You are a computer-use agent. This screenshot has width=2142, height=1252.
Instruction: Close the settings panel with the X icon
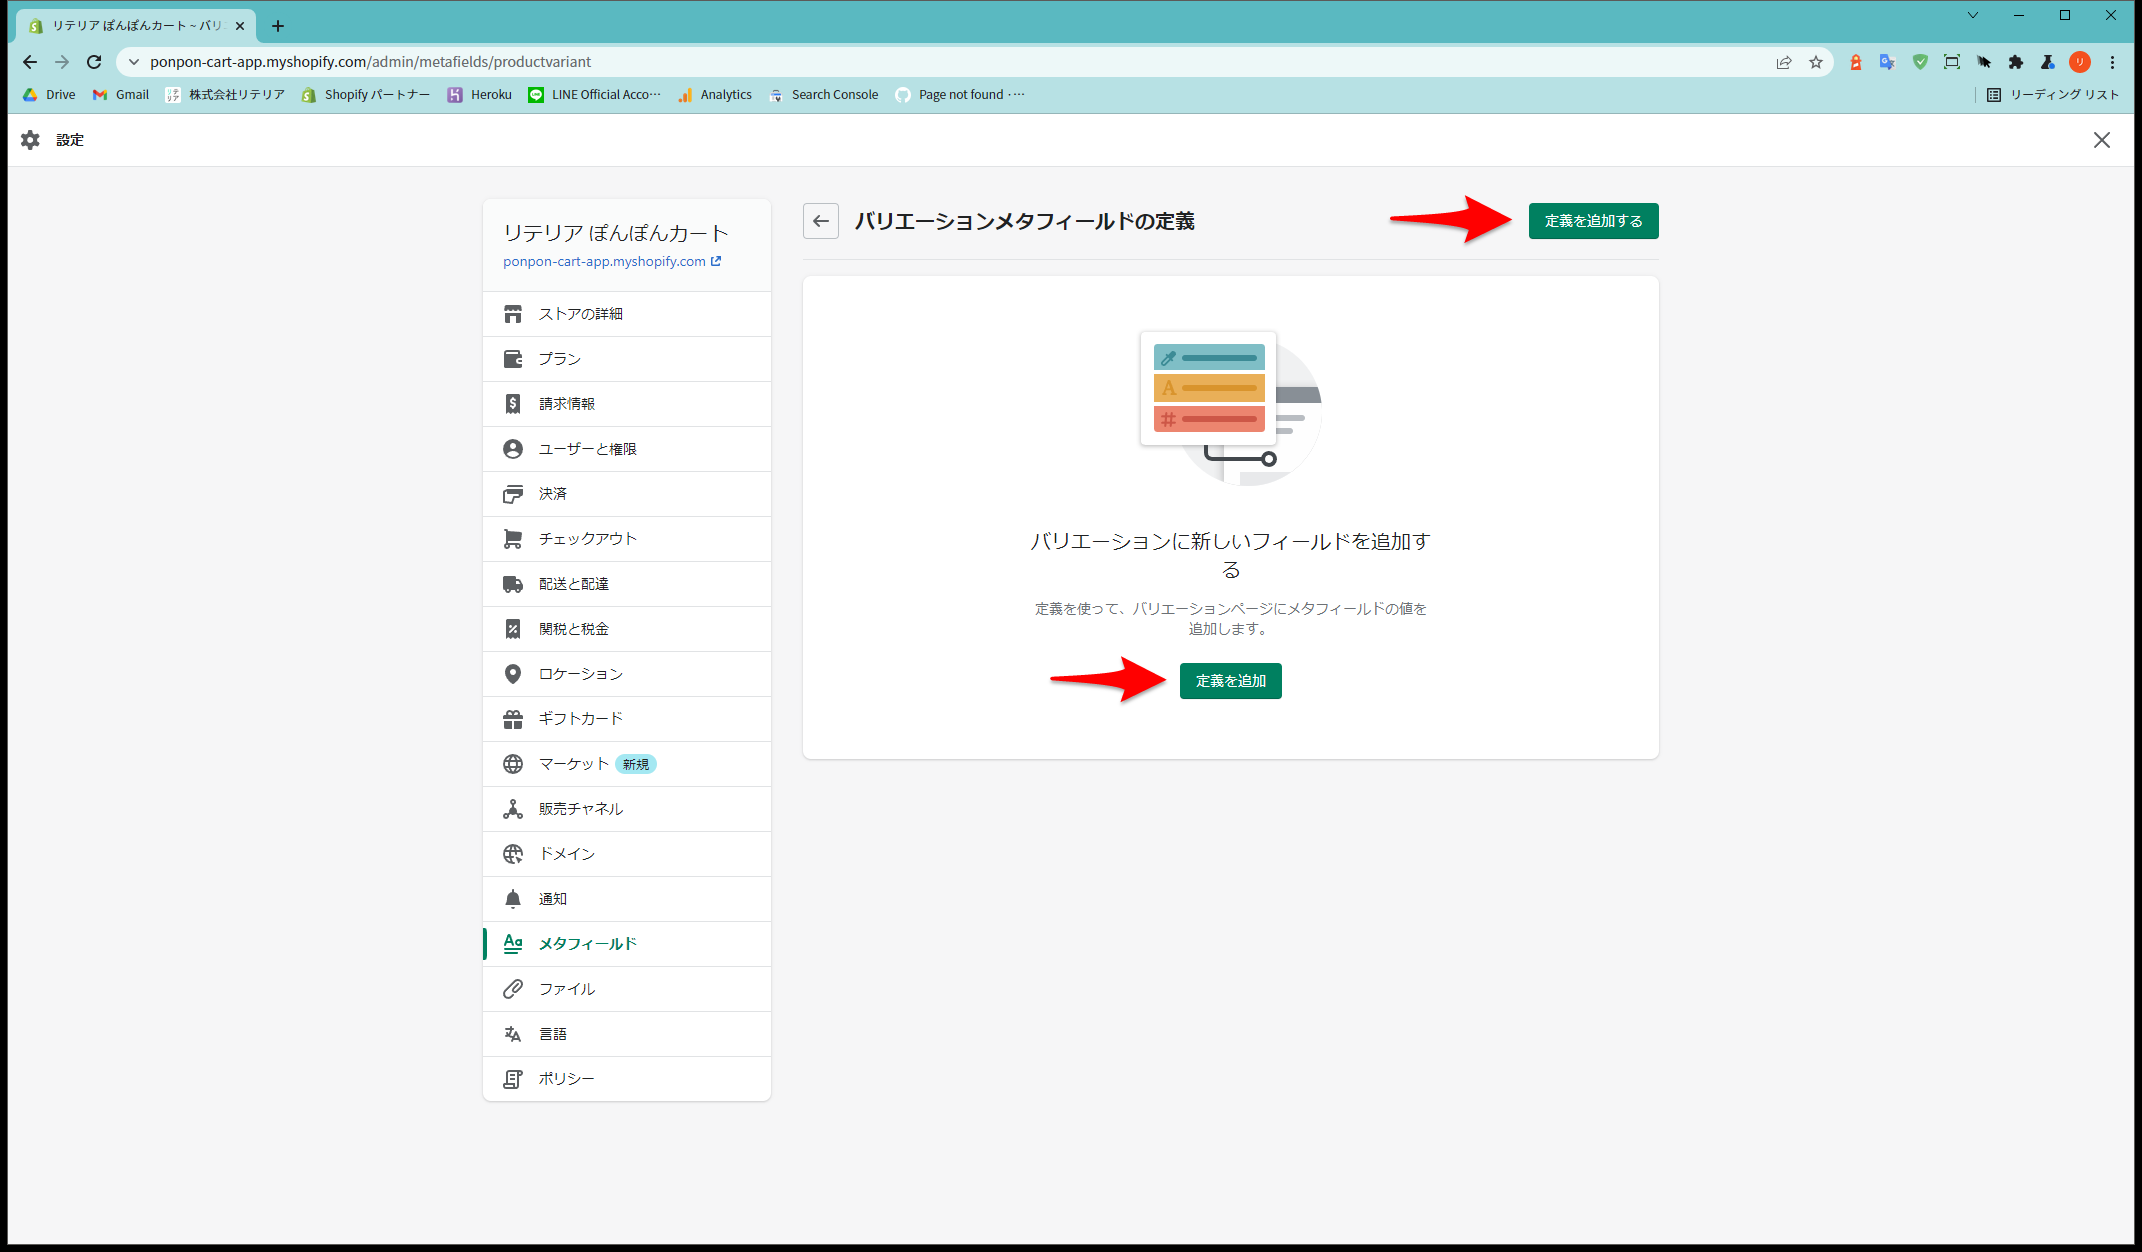click(2101, 140)
